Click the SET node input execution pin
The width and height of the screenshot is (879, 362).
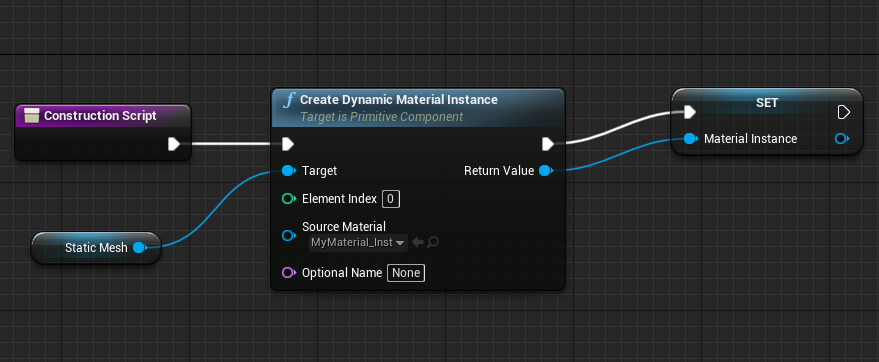pos(690,113)
